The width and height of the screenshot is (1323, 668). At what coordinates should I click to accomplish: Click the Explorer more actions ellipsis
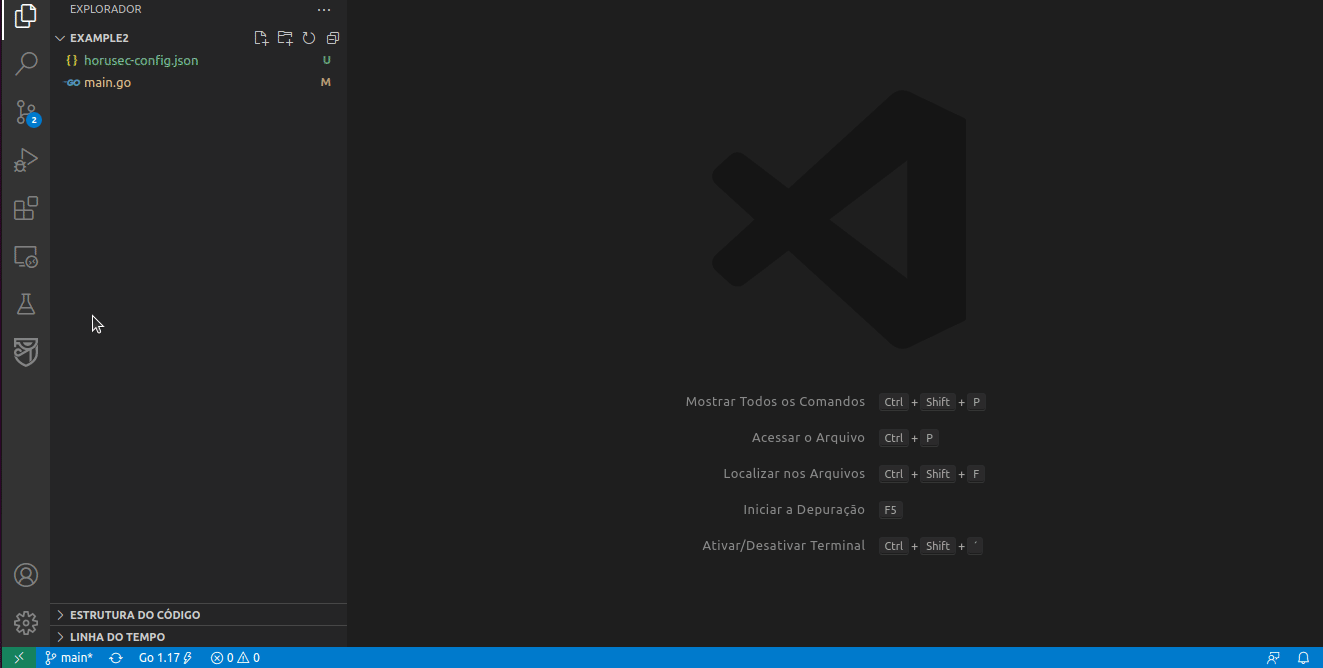pyautogui.click(x=323, y=10)
